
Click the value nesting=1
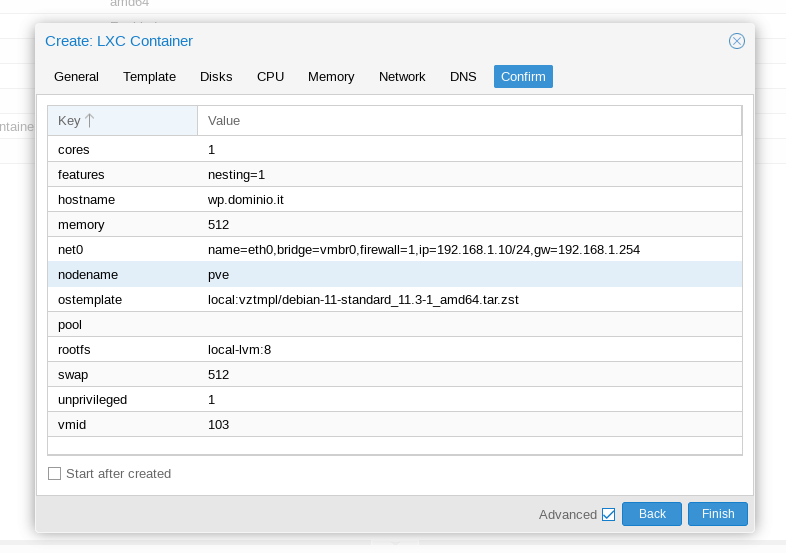(236, 174)
